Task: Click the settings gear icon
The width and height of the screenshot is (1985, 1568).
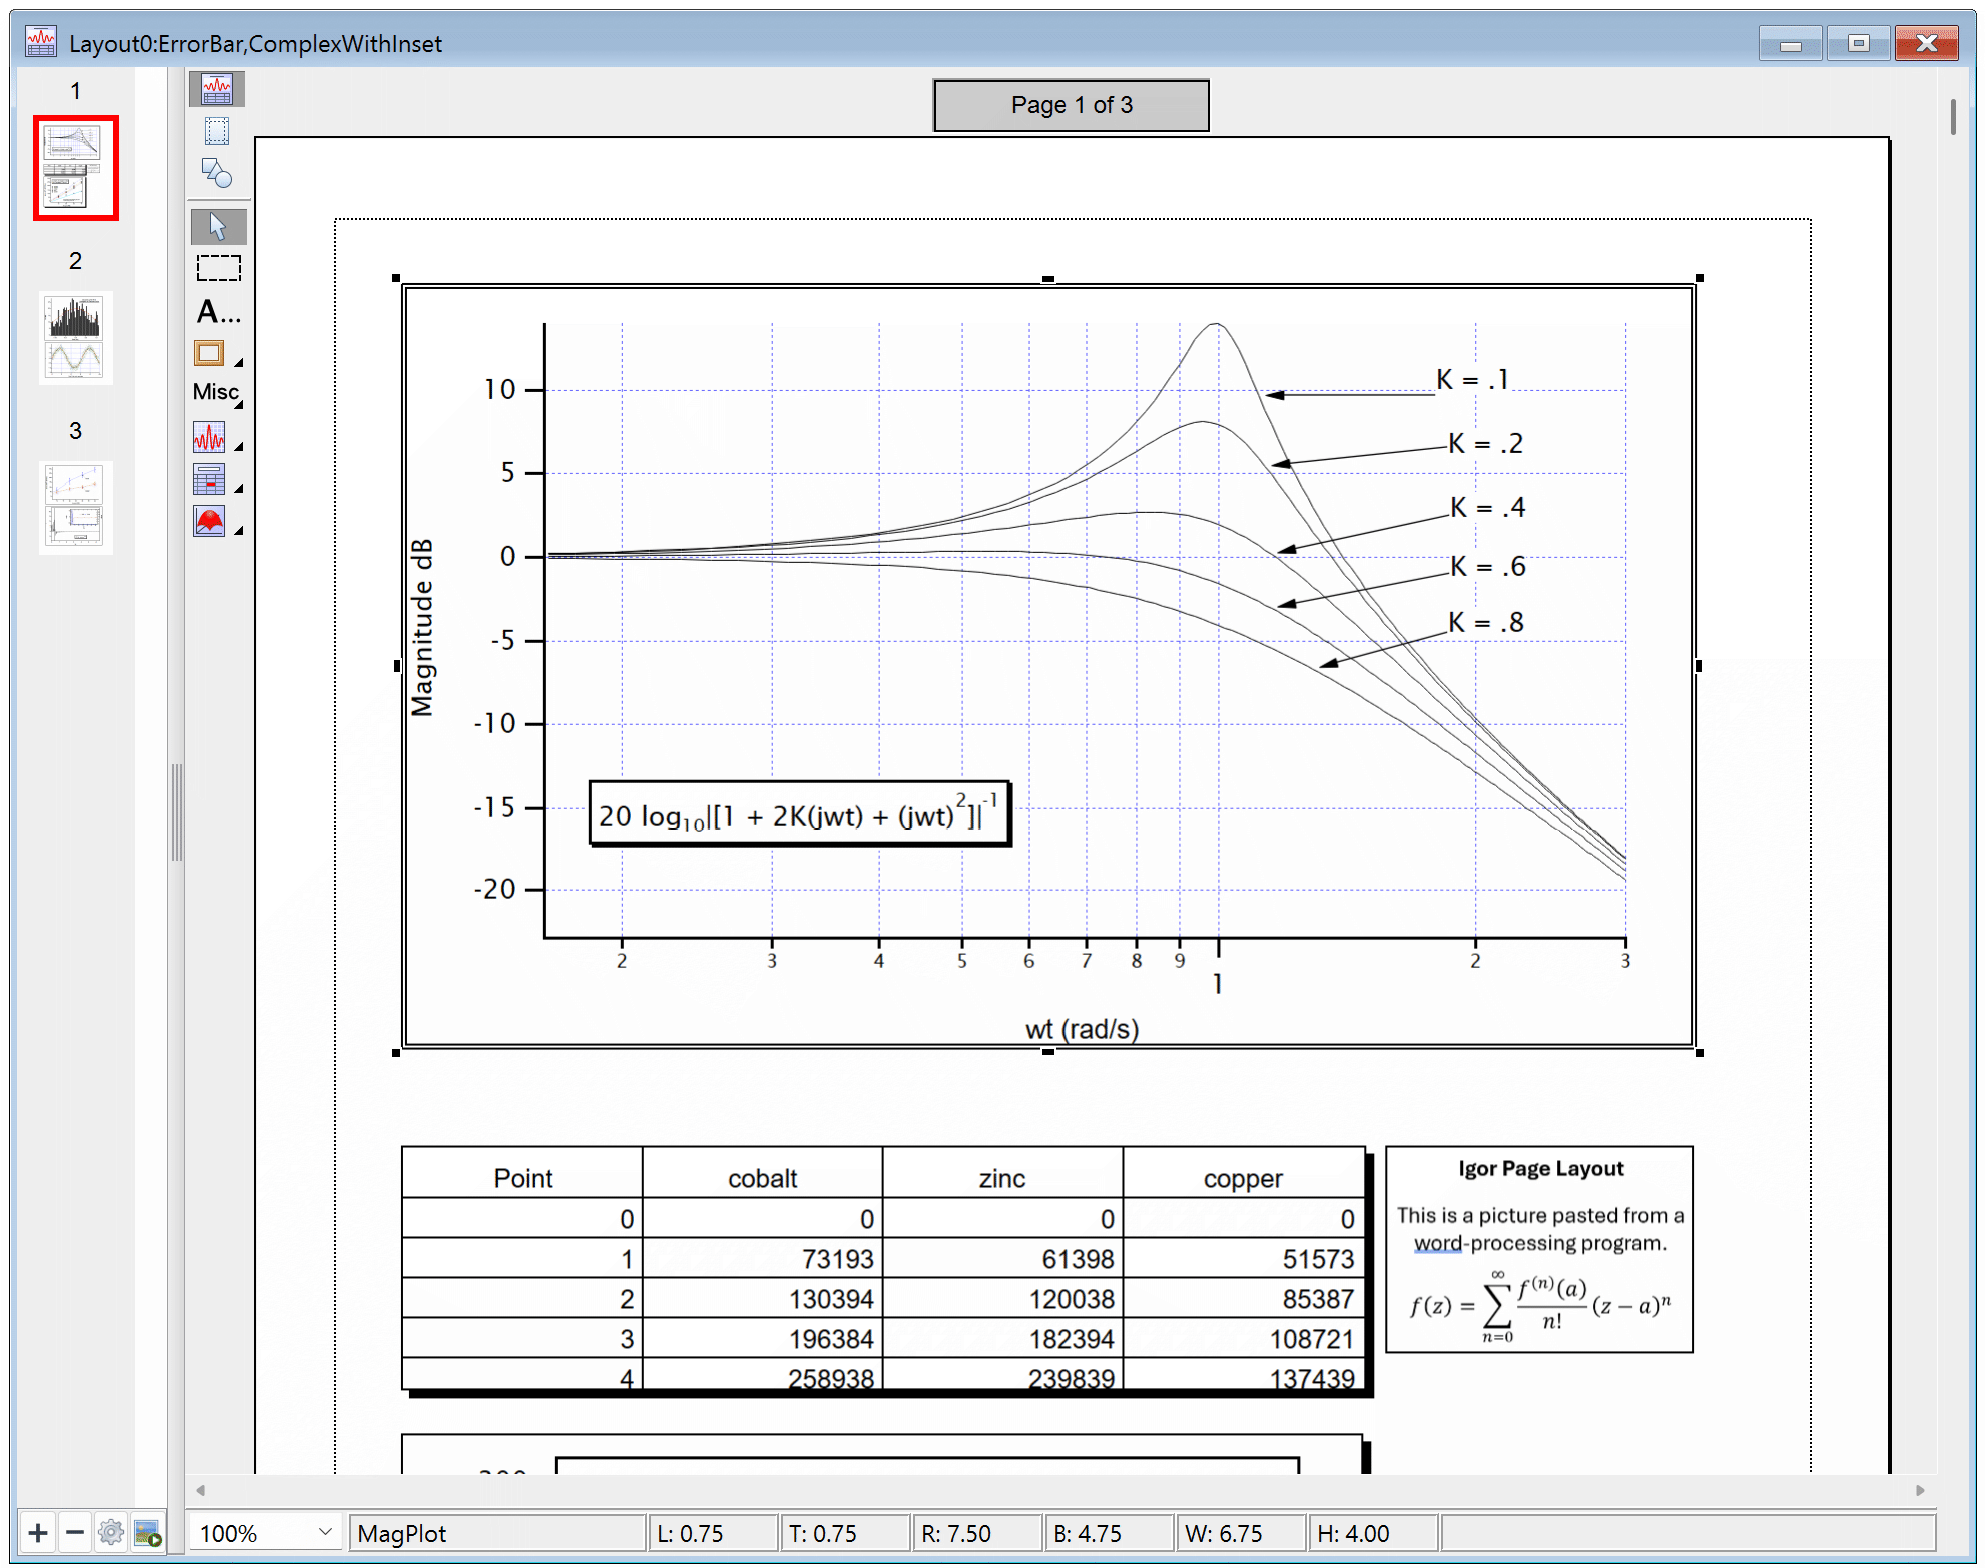Action: pos(110,1532)
